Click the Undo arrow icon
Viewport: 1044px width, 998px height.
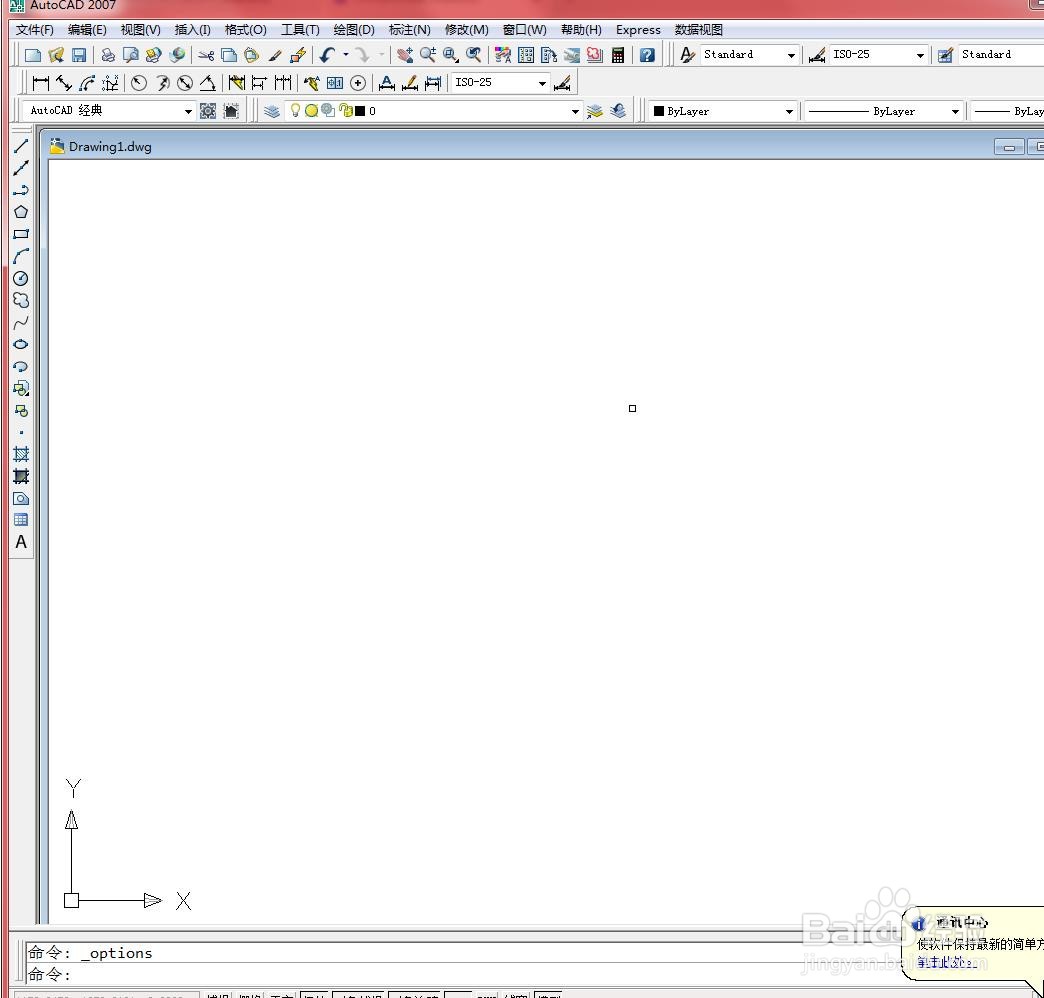point(327,55)
